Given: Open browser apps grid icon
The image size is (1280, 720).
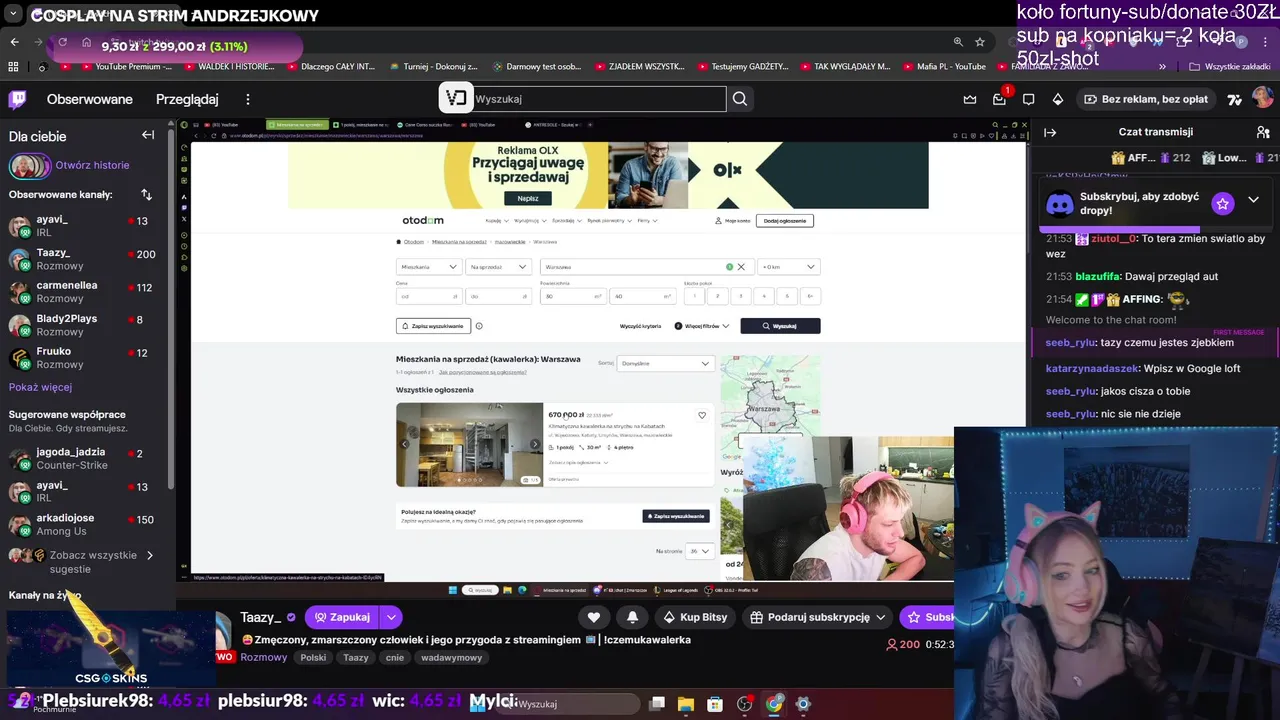Looking at the screenshot, I should pyautogui.click(x=13, y=67).
